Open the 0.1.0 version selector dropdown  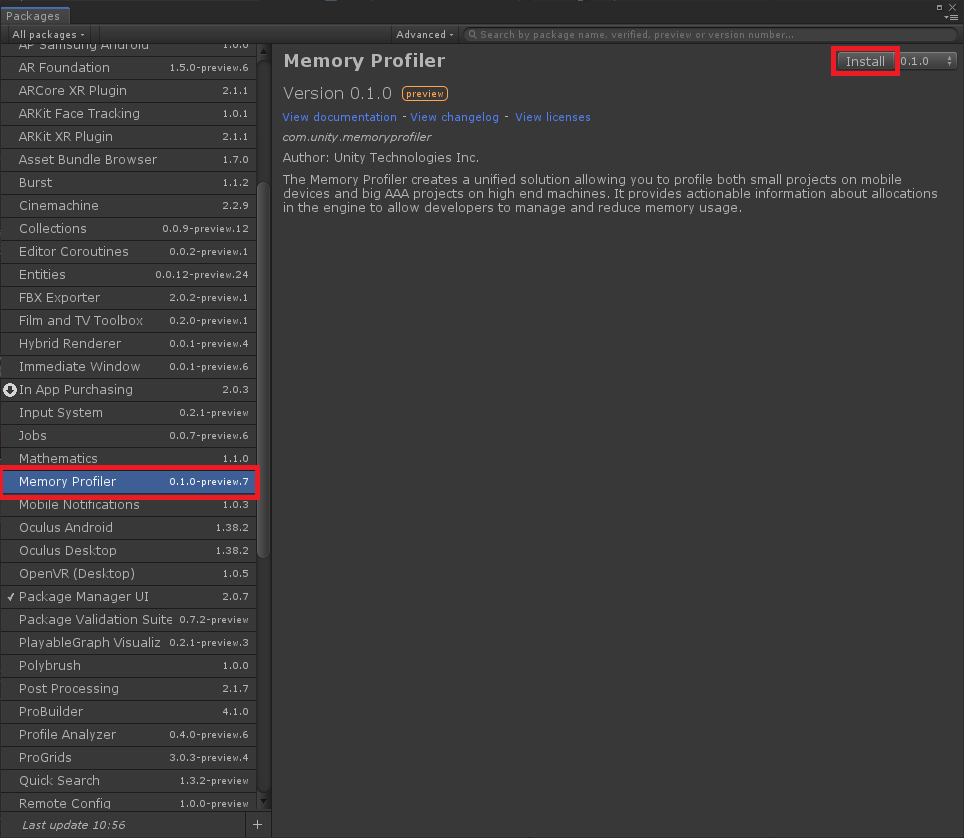[926, 61]
